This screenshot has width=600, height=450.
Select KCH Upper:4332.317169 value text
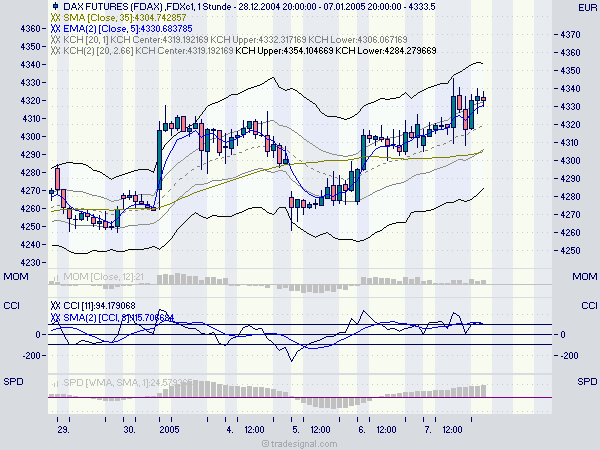coord(258,40)
